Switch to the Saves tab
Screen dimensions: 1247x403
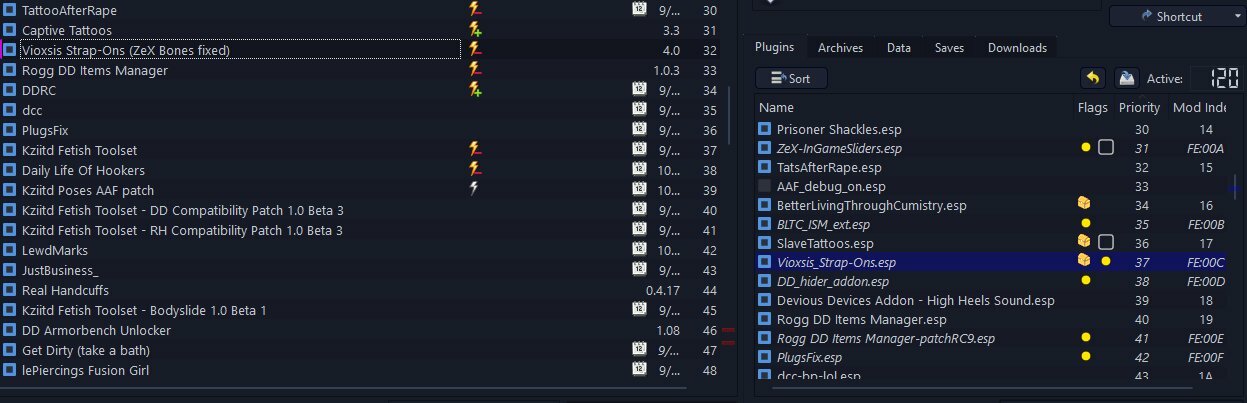pyautogui.click(x=949, y=47)
